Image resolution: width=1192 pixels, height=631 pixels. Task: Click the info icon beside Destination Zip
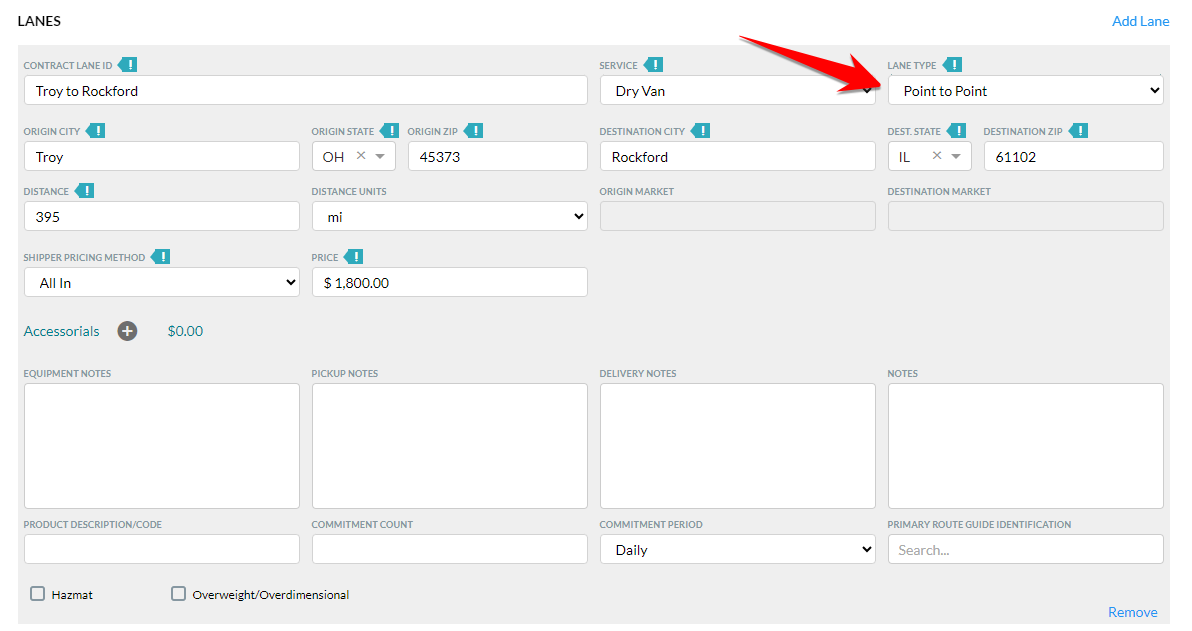coord(1078,131)
